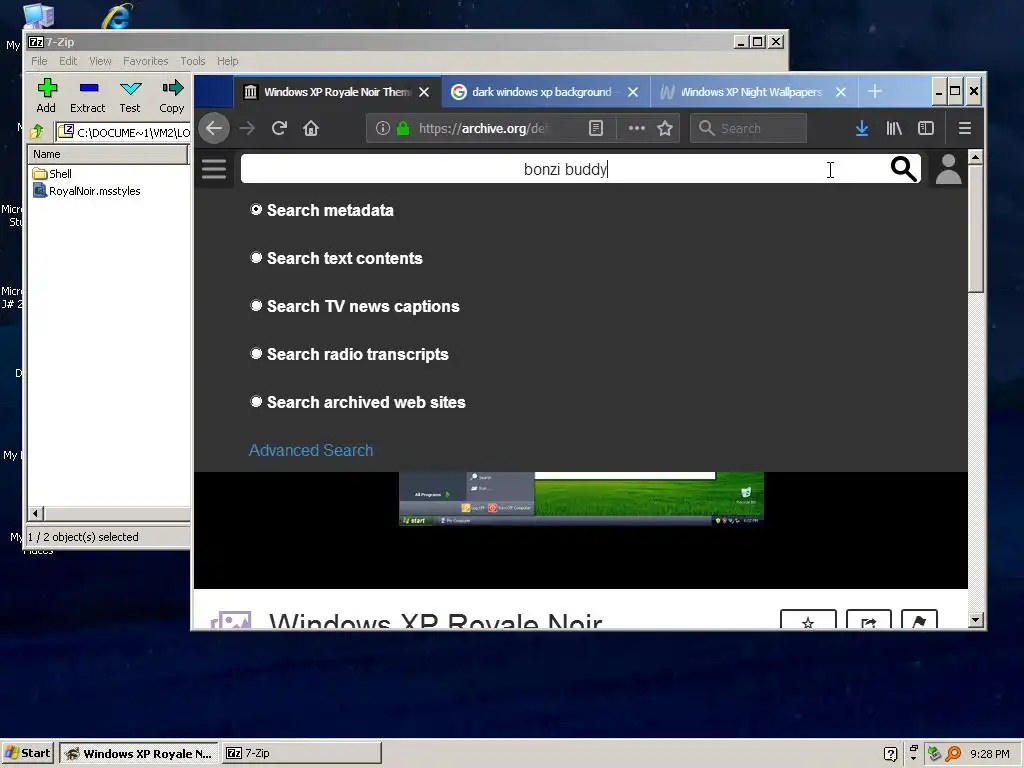Click the archive.org search text field
The width and height of the screenshot is (1024, 768).
pos(565,169)
